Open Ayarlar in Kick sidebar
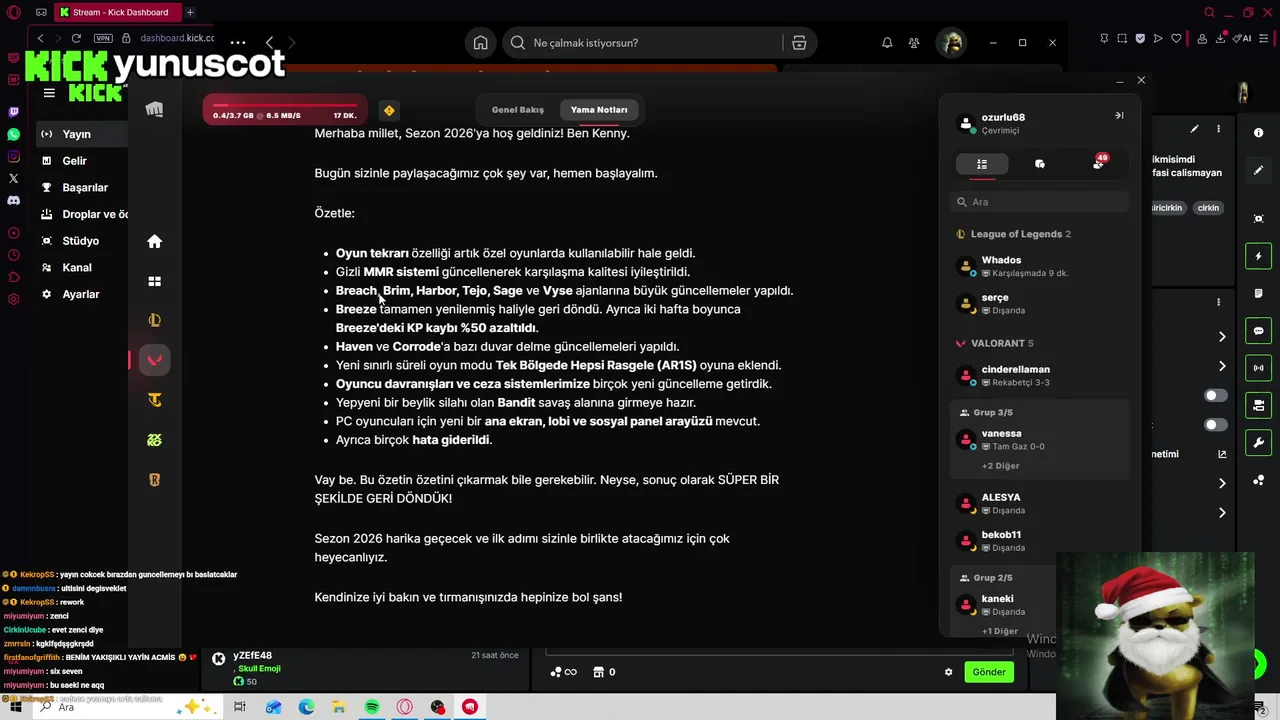Image resolution: width=1280 pixels, height=720 pixels. 84,295
